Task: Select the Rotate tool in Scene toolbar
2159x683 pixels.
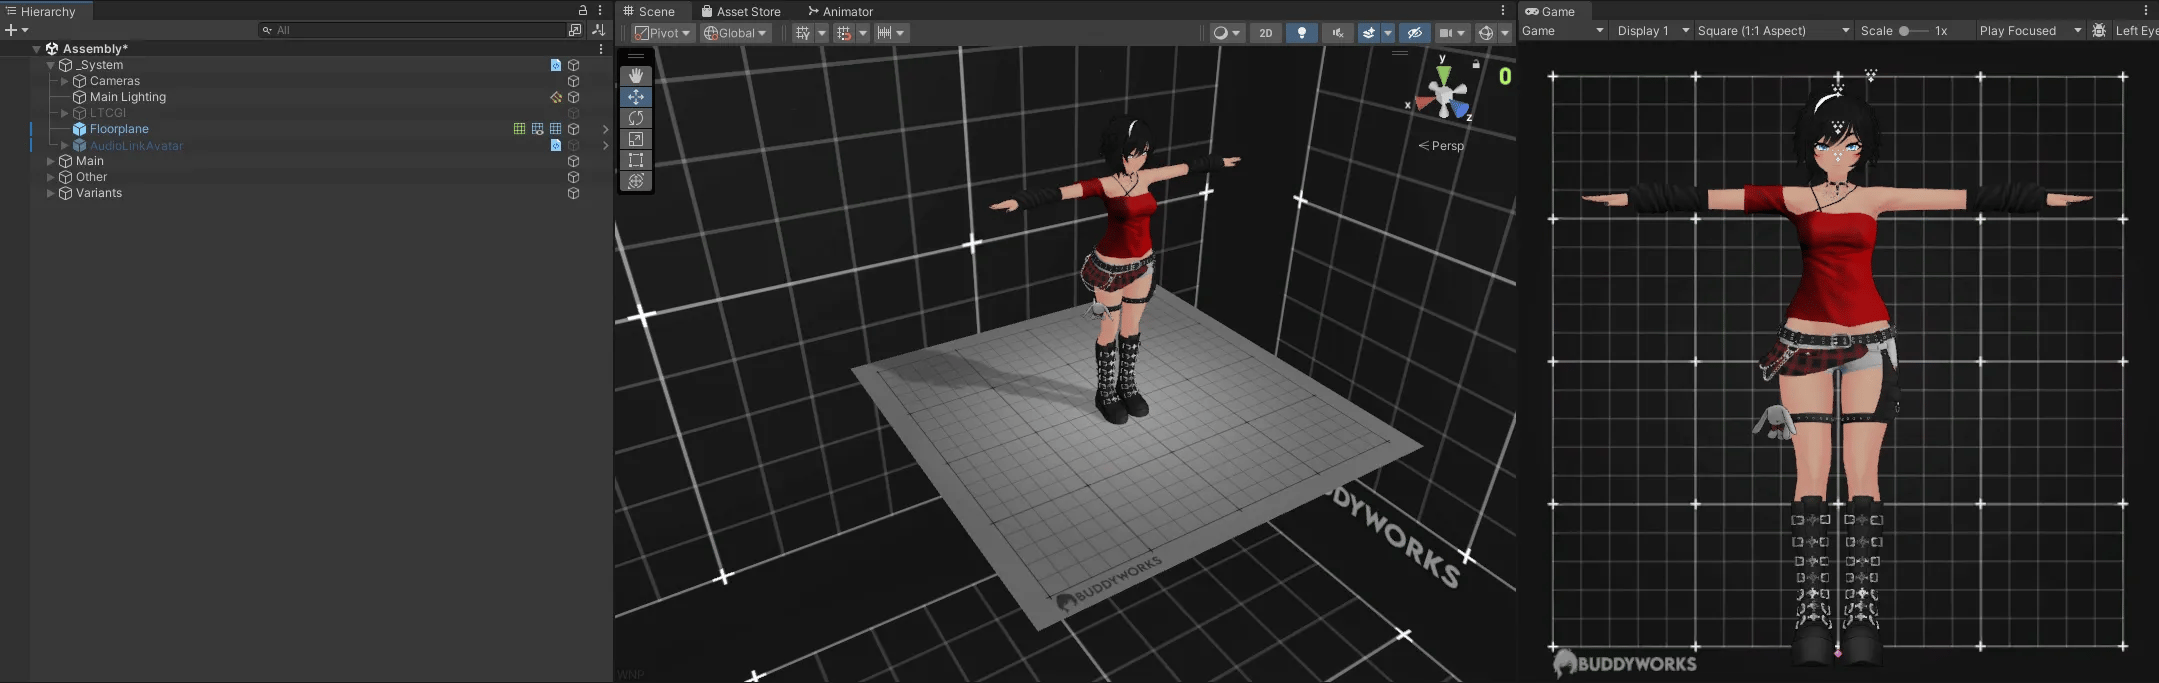Action: tap(636, 118)
